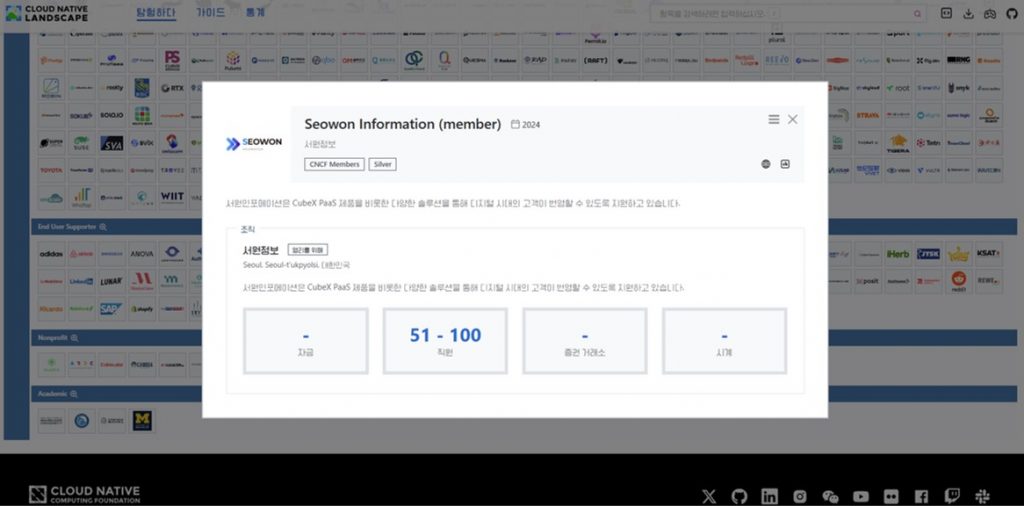Viewport: 1024px width, 506px height.
Task: Zoom into the Academic section
Action: [74, 394]
